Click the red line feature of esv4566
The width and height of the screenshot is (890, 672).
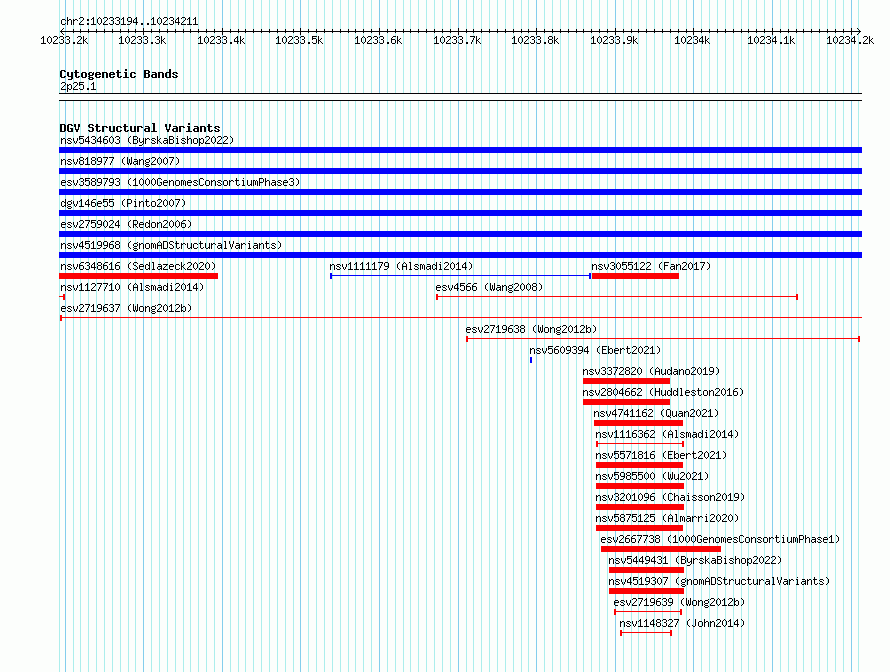617,297
